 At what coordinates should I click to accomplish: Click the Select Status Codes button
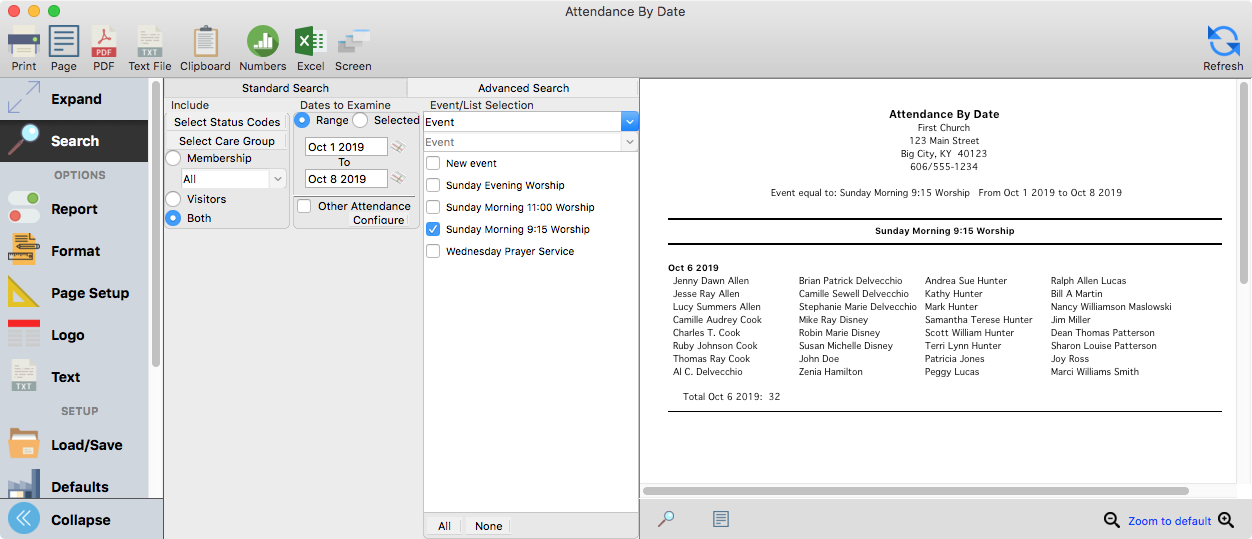tap(227, 122)
